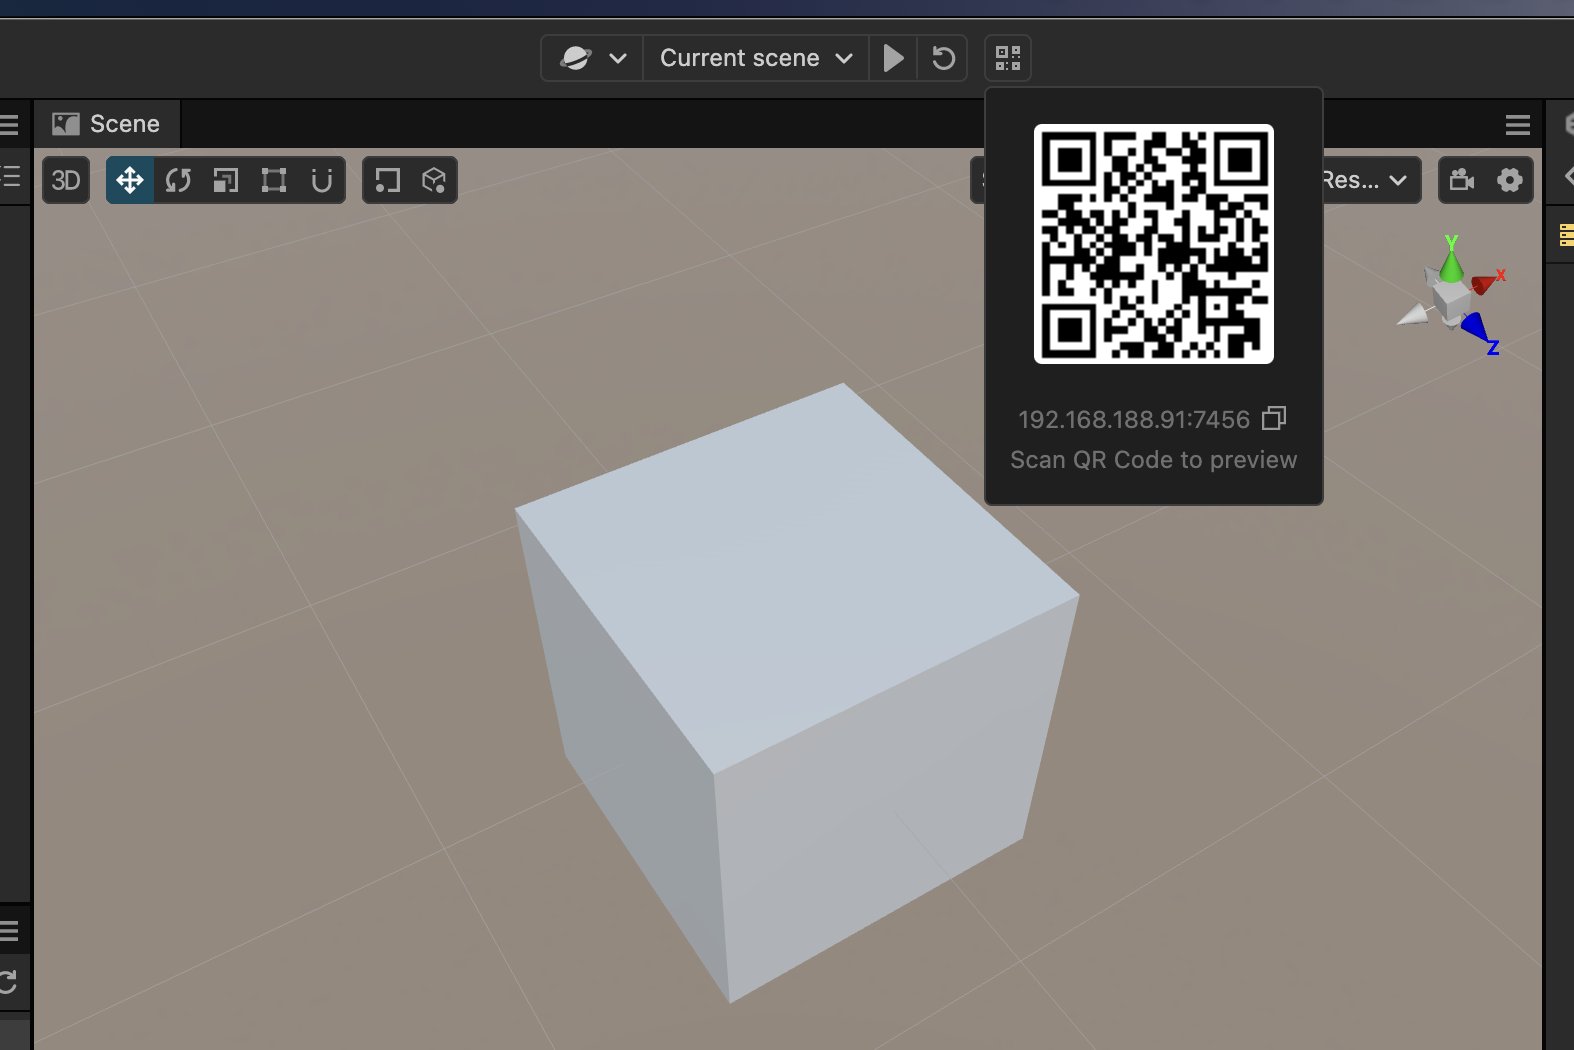Screen dimensions: 1574x1050
Task: Open the Scene panel hamburger menu
Action: pos(1518,125)
